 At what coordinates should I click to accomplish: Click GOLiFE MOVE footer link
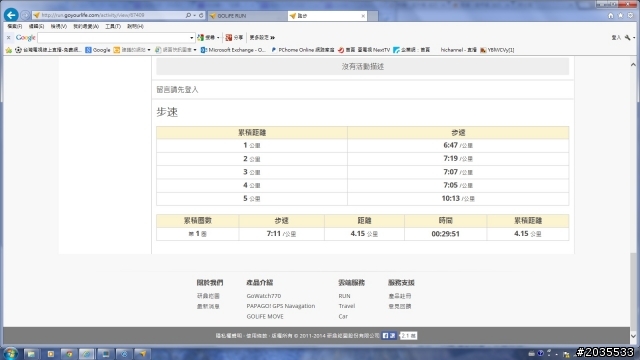click(265, 316)
